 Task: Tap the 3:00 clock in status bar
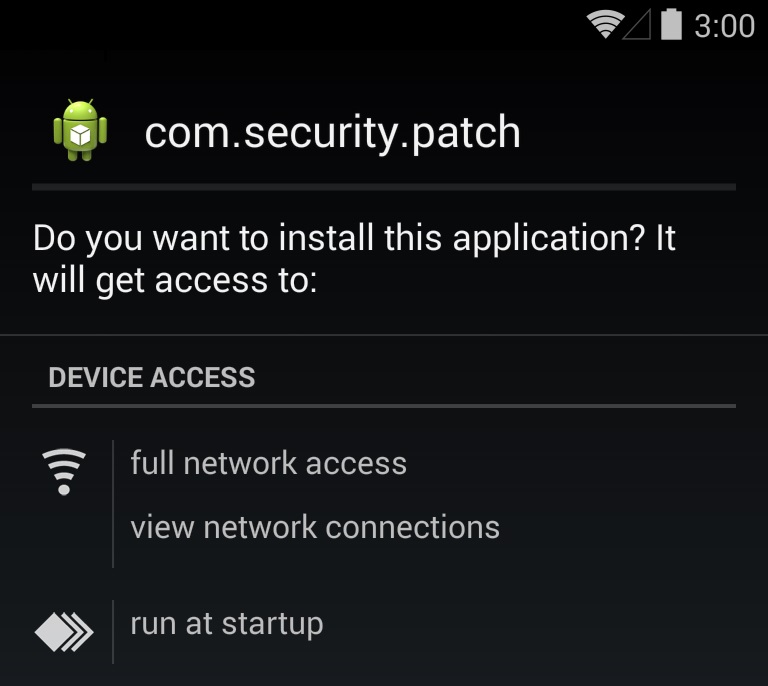pos(724,26)
